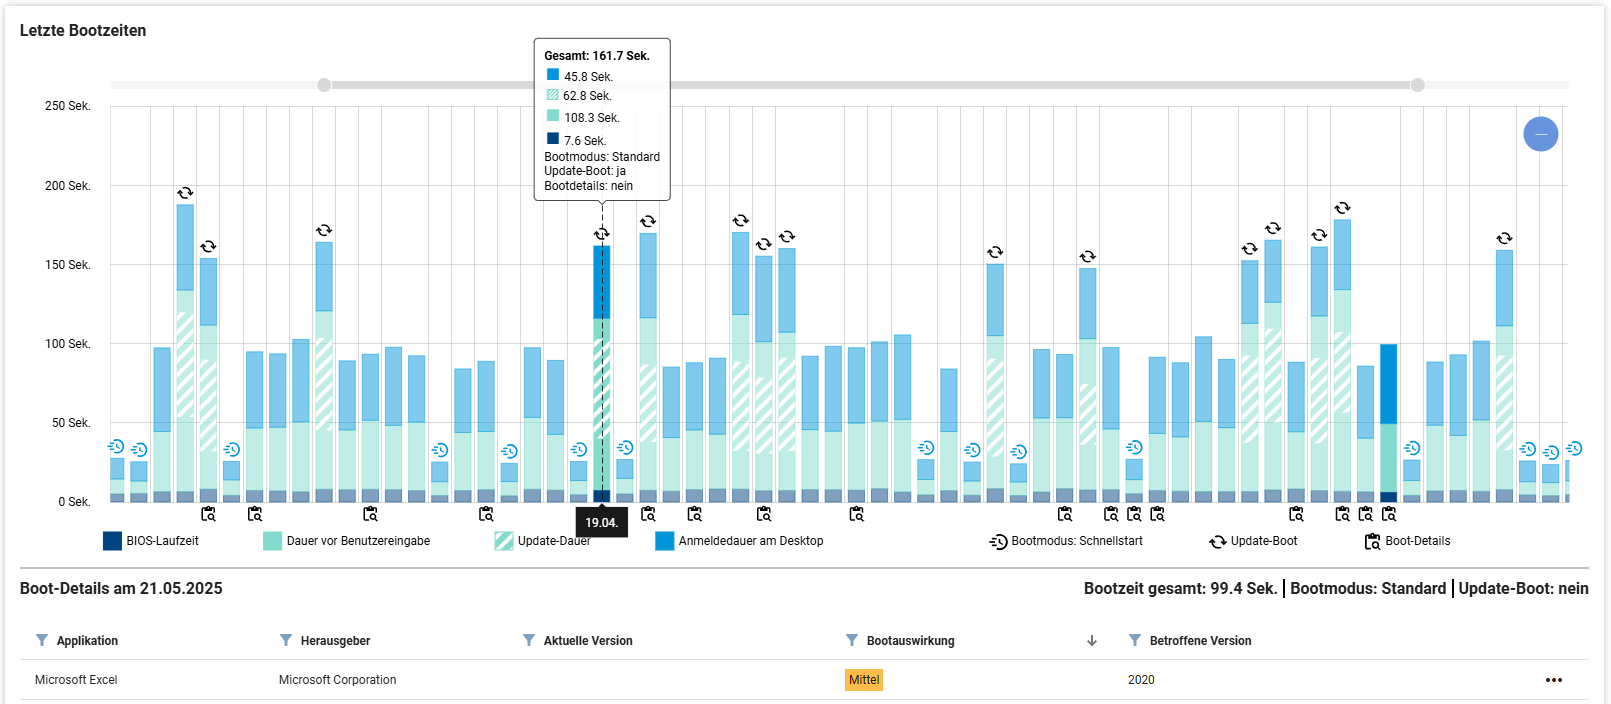Toggle Anmeldedauer am Desktop legend entry

point(739,541)
